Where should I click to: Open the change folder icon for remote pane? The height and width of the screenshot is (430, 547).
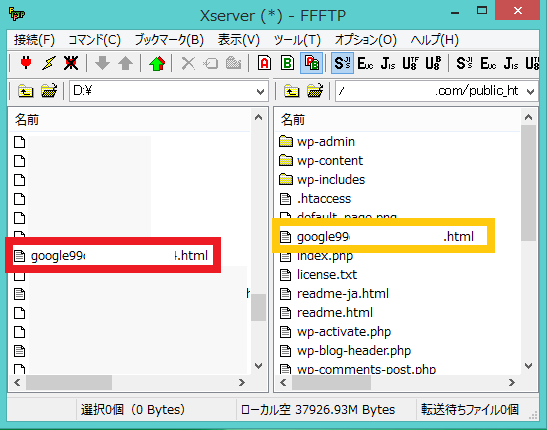pyautogui.click(x=315, y=91)
